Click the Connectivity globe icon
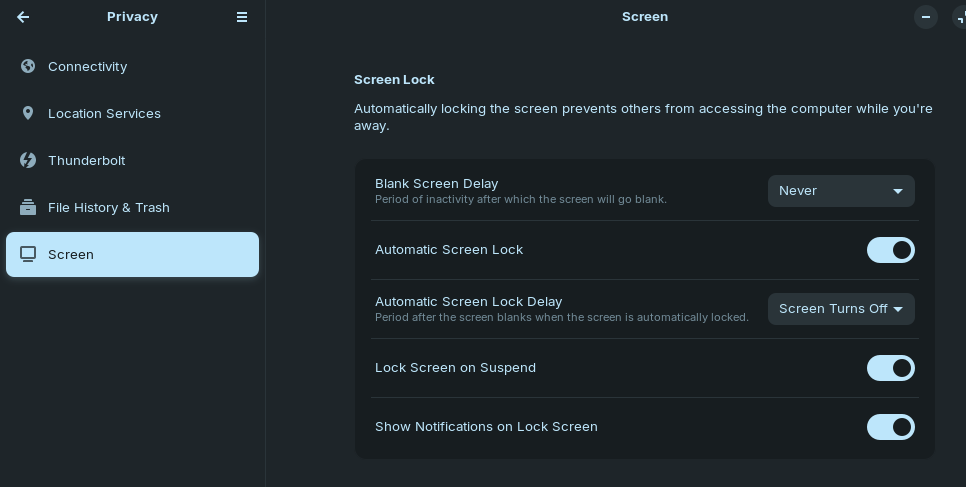The image size is (966, 487). click(x=28, y=66)
